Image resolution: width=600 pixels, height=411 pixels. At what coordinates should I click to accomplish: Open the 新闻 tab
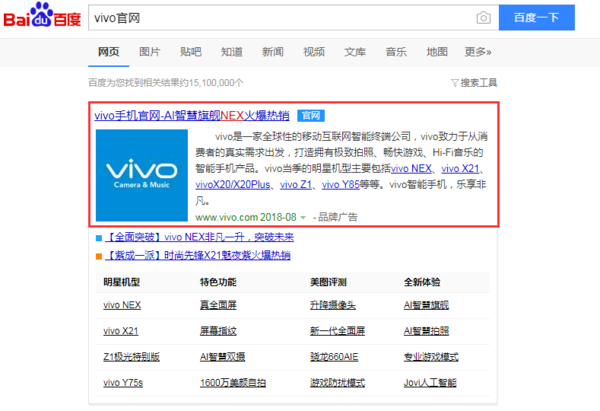273,52
